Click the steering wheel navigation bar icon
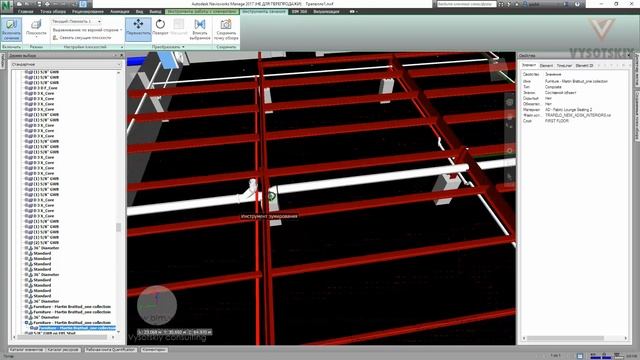 pos(509,102)
